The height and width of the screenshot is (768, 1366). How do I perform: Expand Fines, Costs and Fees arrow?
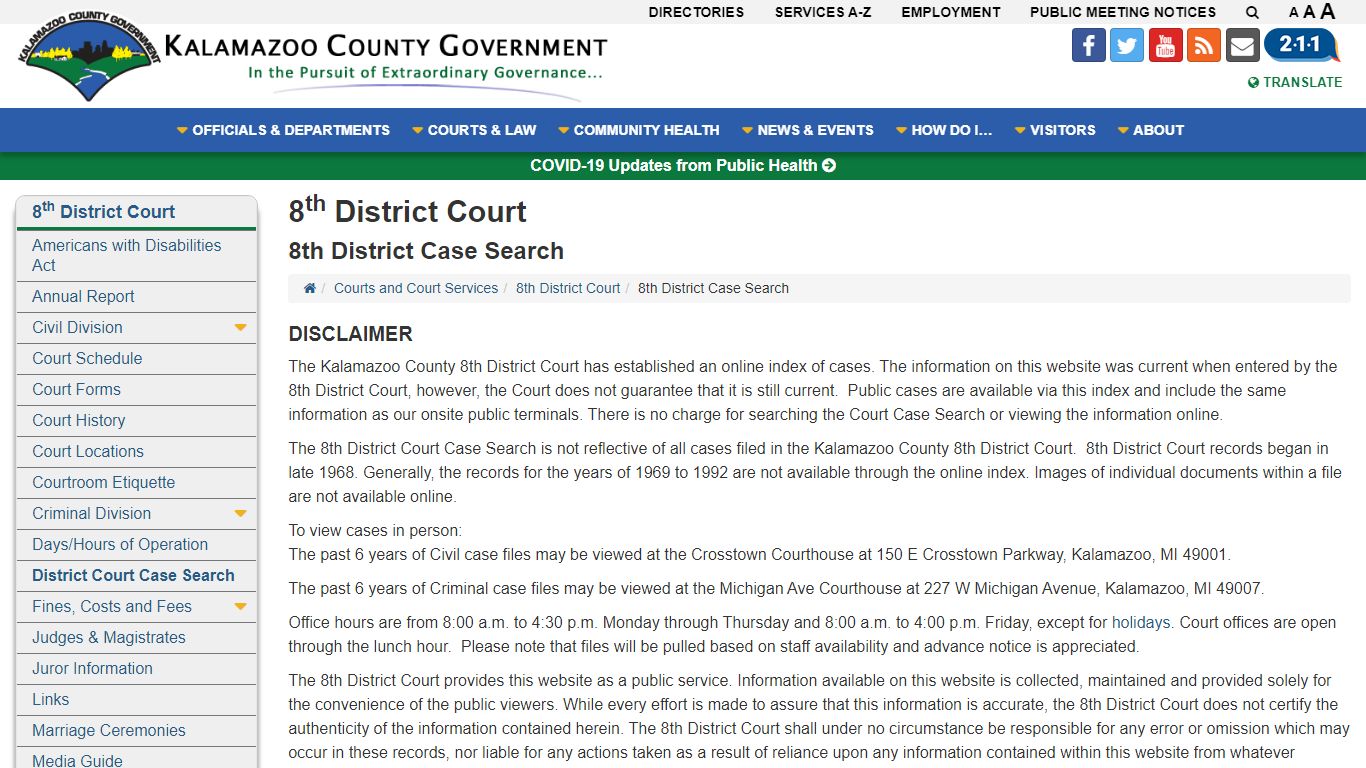240,606
